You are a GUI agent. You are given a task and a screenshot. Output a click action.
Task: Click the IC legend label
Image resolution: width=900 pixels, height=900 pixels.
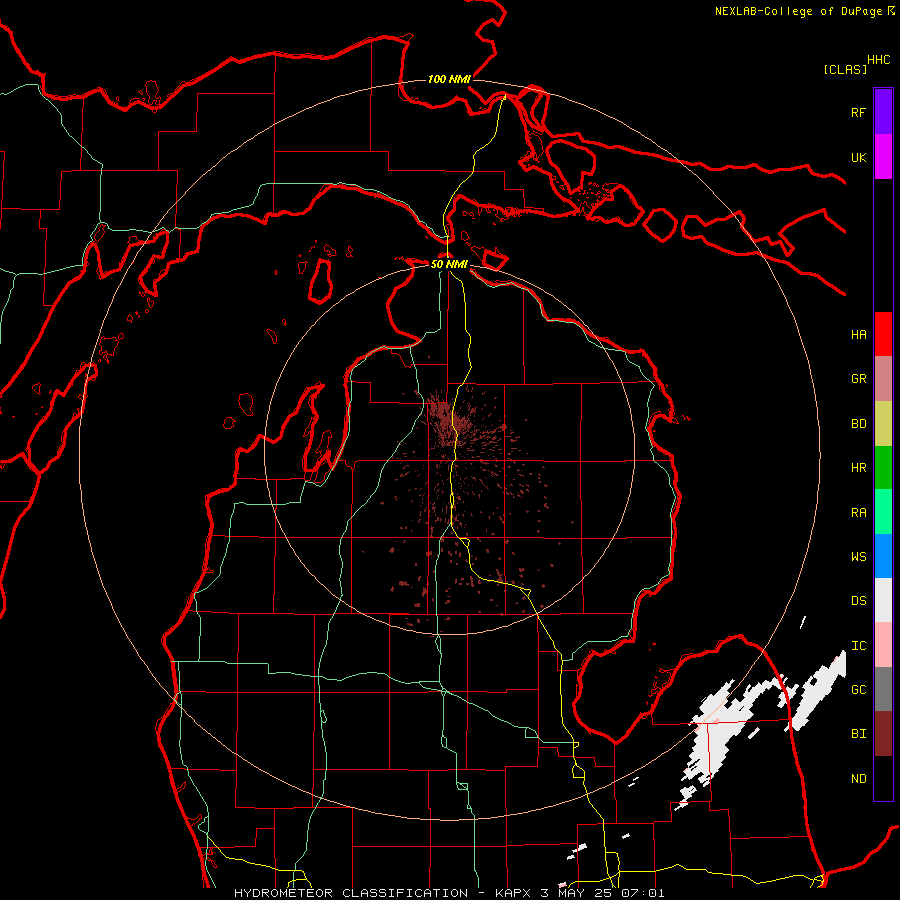click(858, 646)
